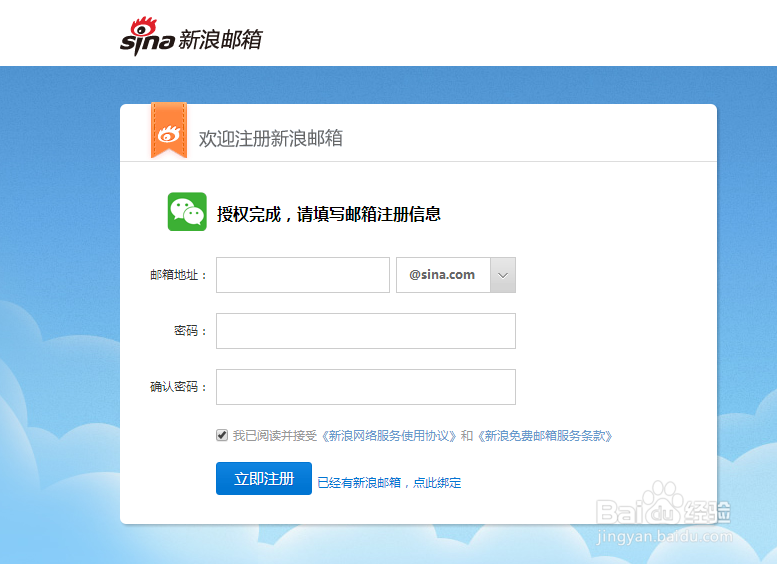Viewport: 777px width, 564px height.
Task: Open the 新浪网络服务使用协议 link
Action: pyautogui.click(x=389, y=436)
